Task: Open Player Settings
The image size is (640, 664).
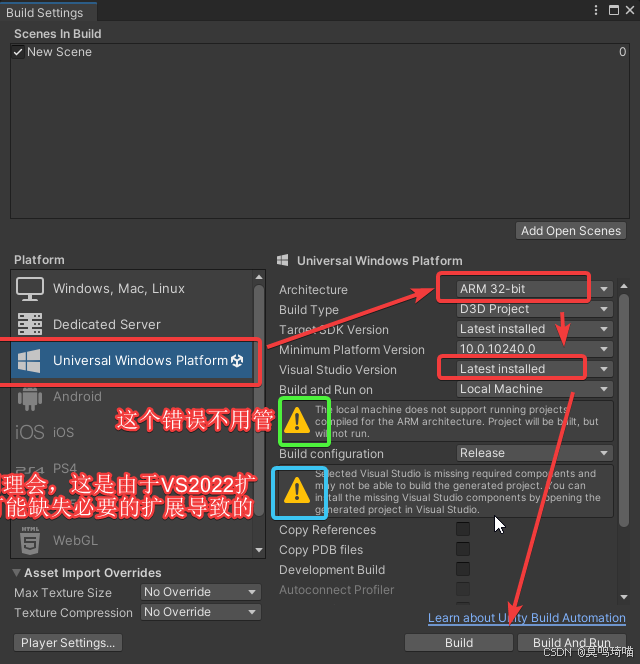Action: point(68,643)
